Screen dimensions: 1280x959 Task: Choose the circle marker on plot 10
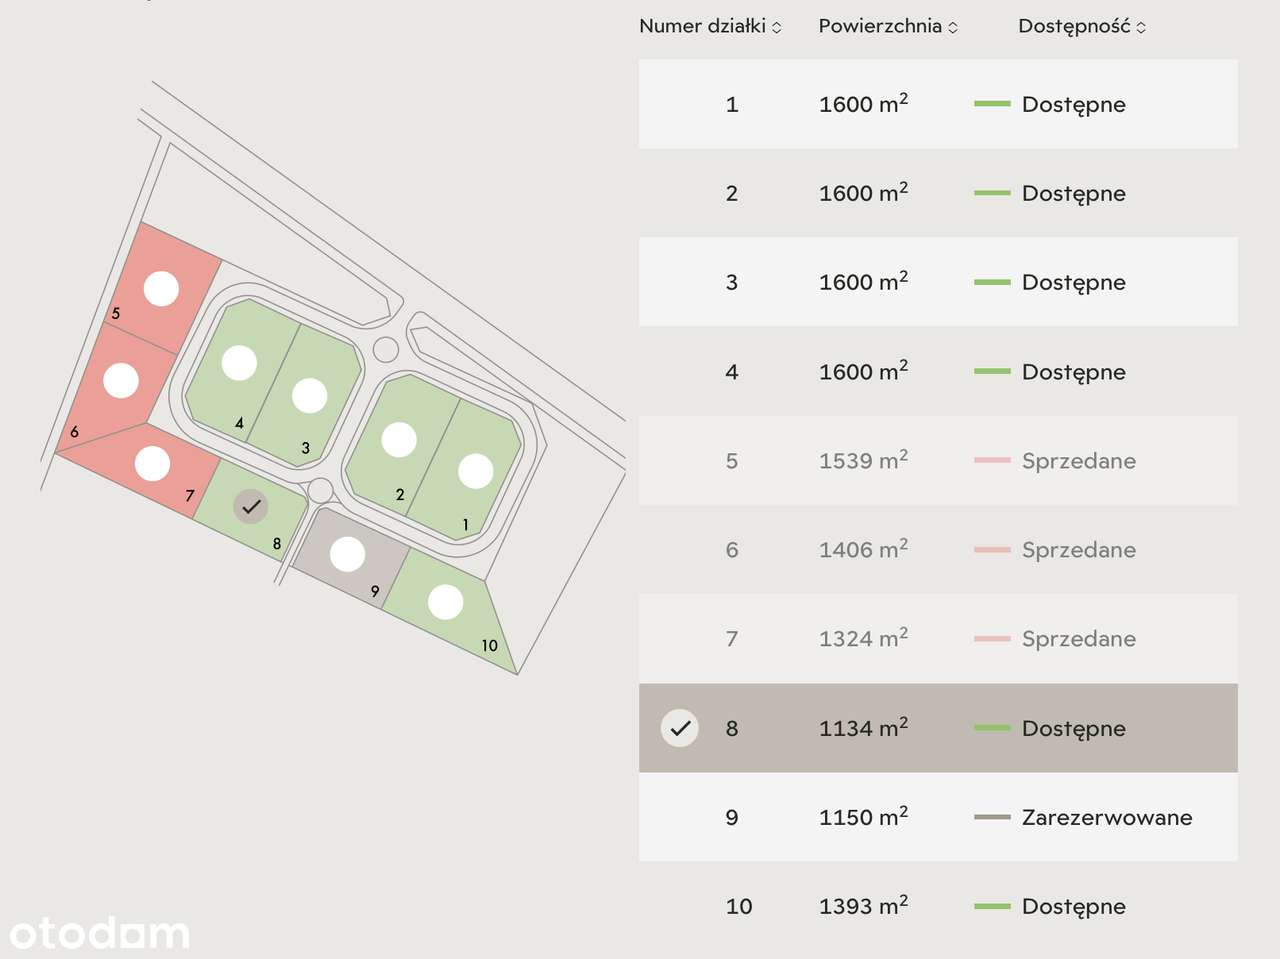click(x=445, y=602)
